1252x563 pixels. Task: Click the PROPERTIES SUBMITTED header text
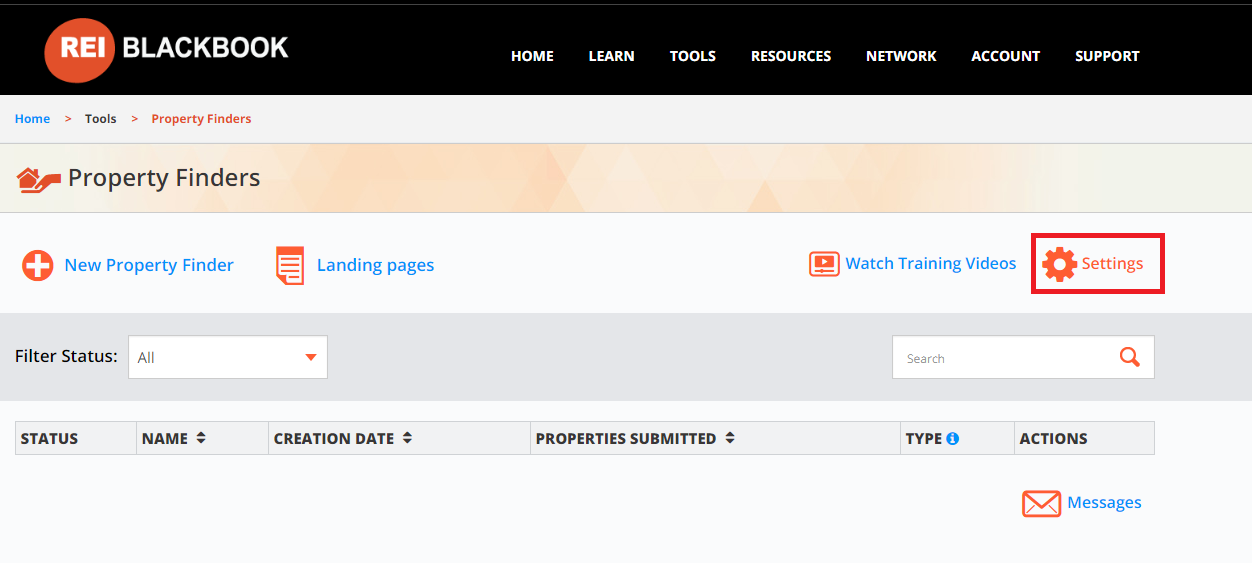coord(626,438)
